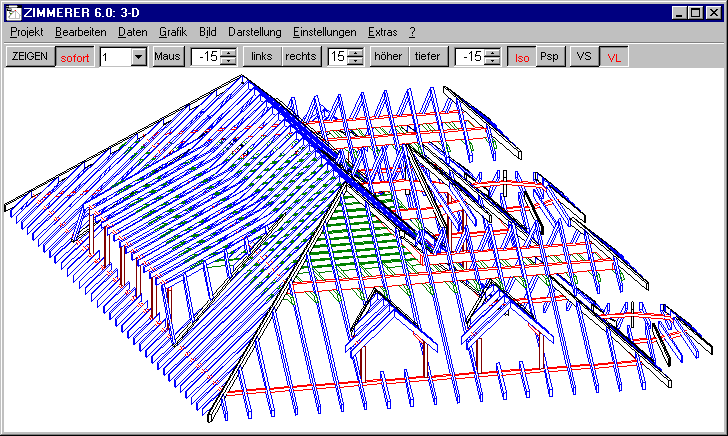Image resolution: width=728 pixels, height=436 pixels.
Task: Tilt view using the höher button
Action: click(388, 57)
